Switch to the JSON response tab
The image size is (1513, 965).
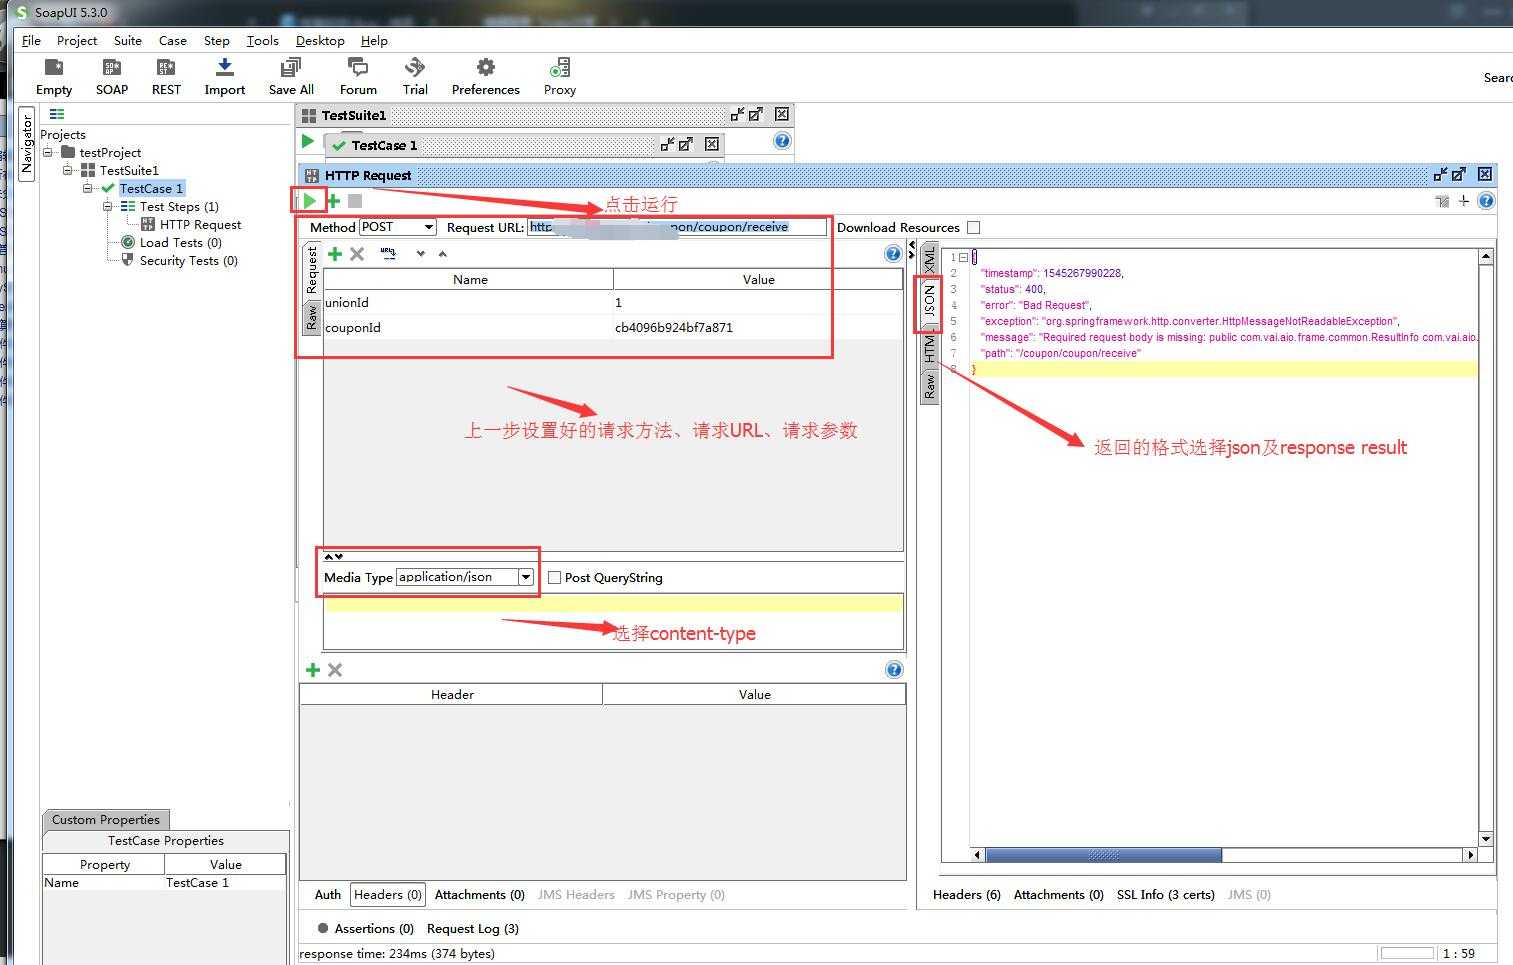[929, 301]
